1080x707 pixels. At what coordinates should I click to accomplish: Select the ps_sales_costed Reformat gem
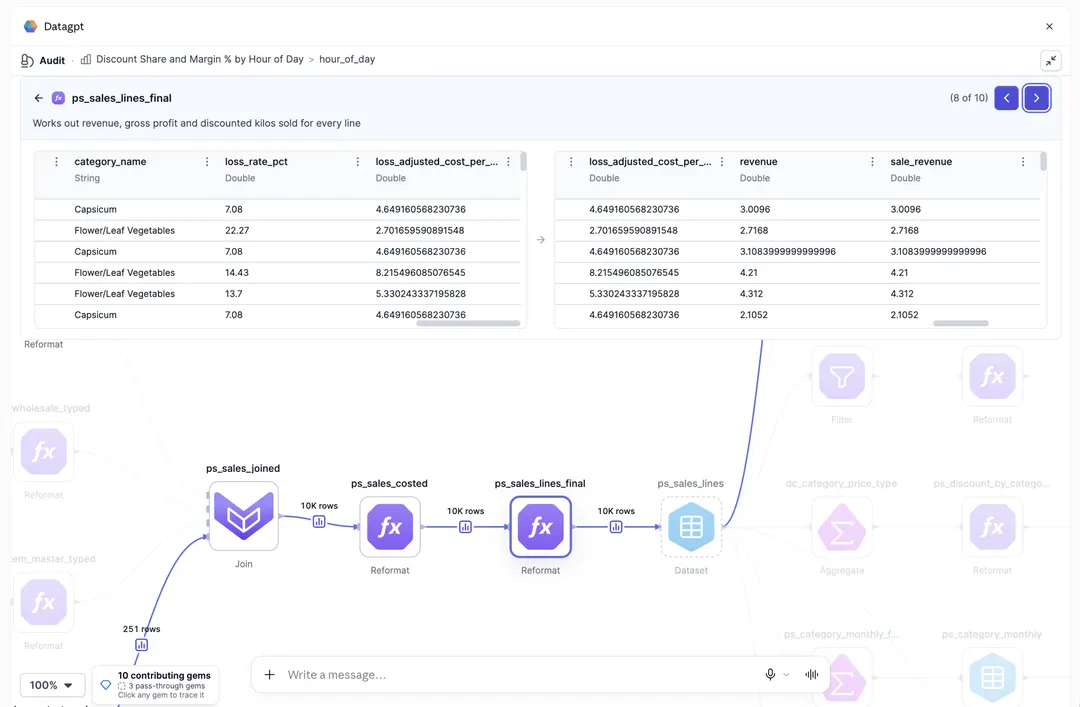tap(390, 526)
